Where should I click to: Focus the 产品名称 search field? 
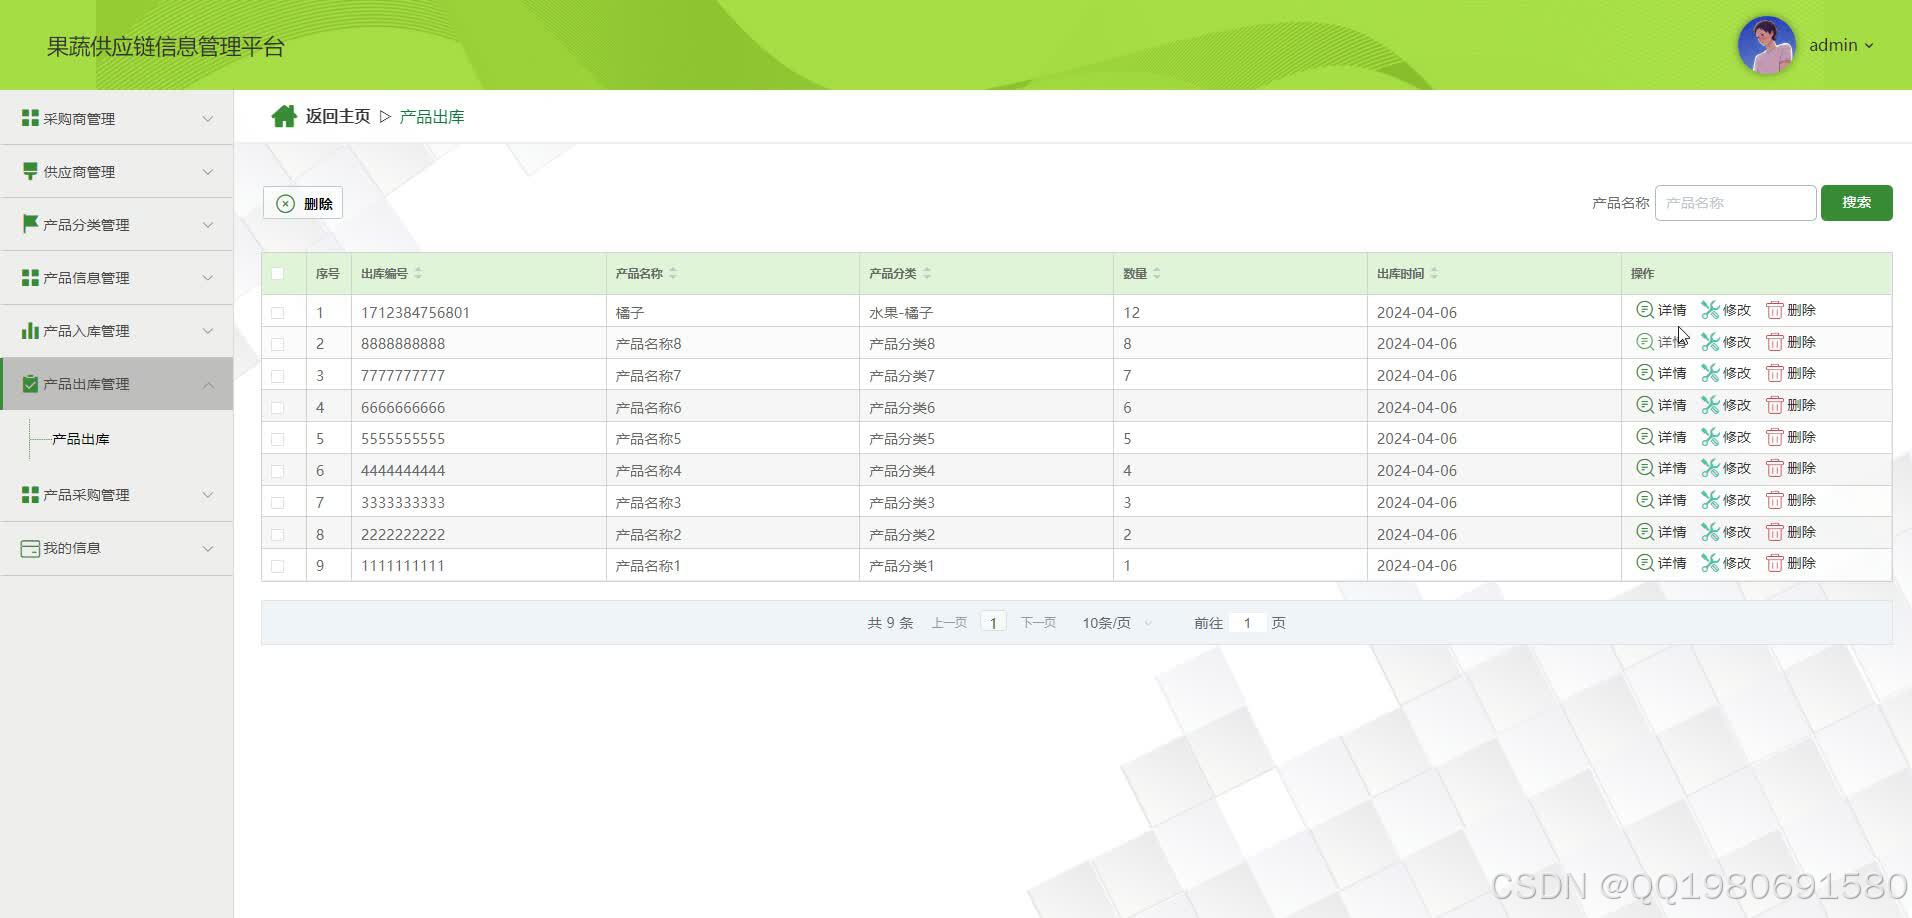click(1735, 202)
